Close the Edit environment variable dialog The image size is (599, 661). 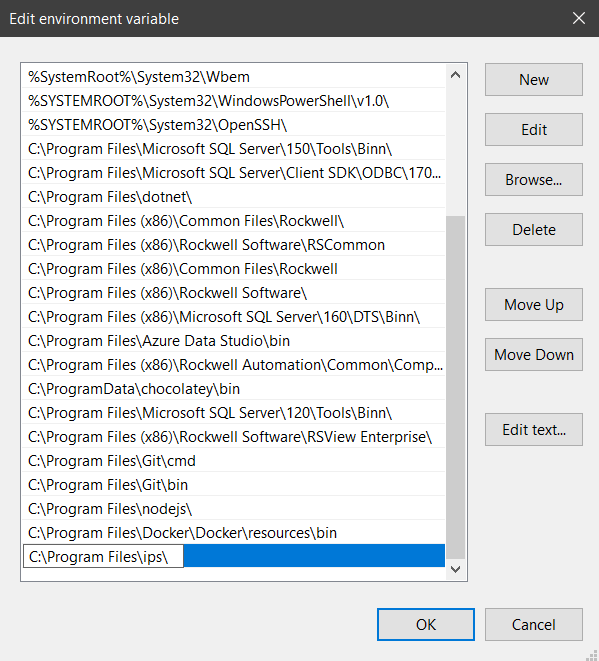(x=579, y=18)
